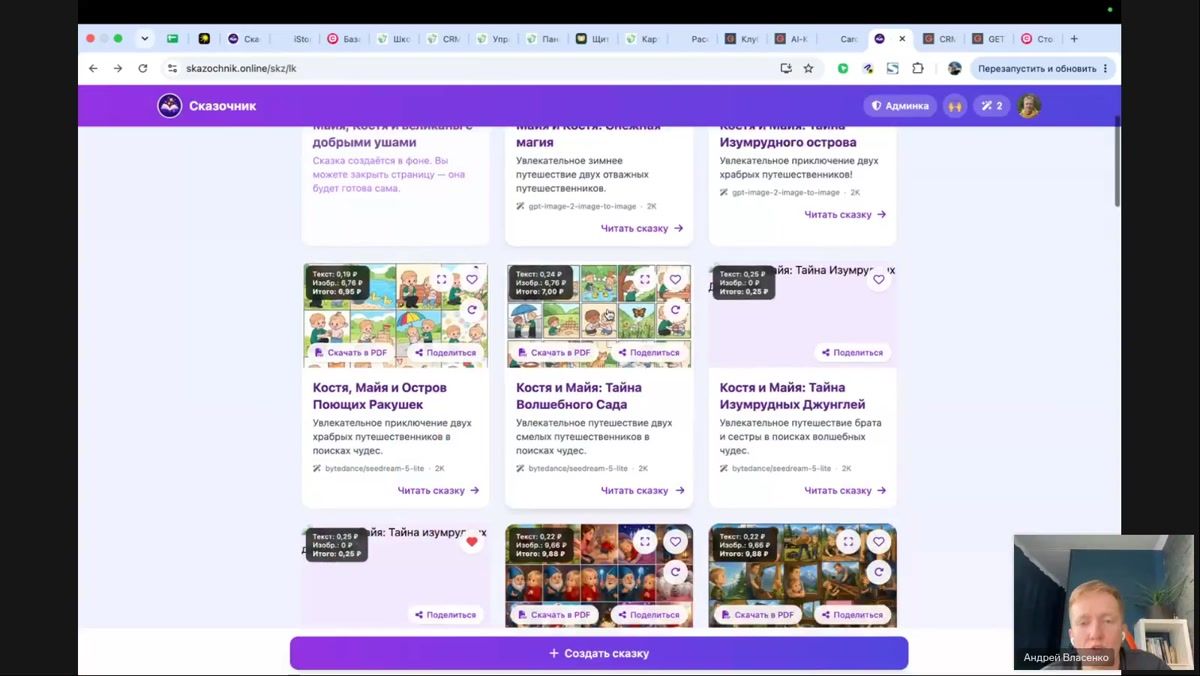Favorite the gnomes story card
1200x676 pixels.
pos(675,542)
